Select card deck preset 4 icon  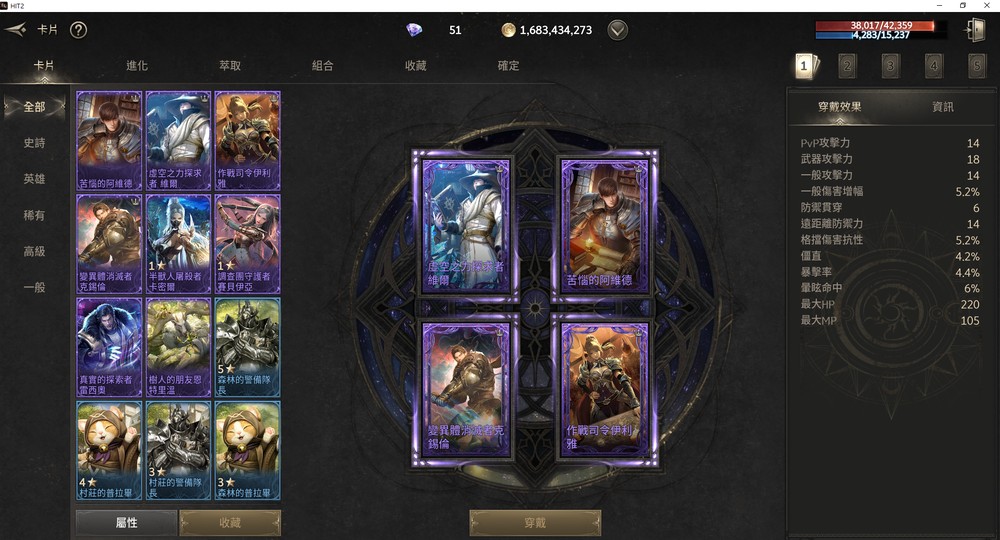[934, 66]
